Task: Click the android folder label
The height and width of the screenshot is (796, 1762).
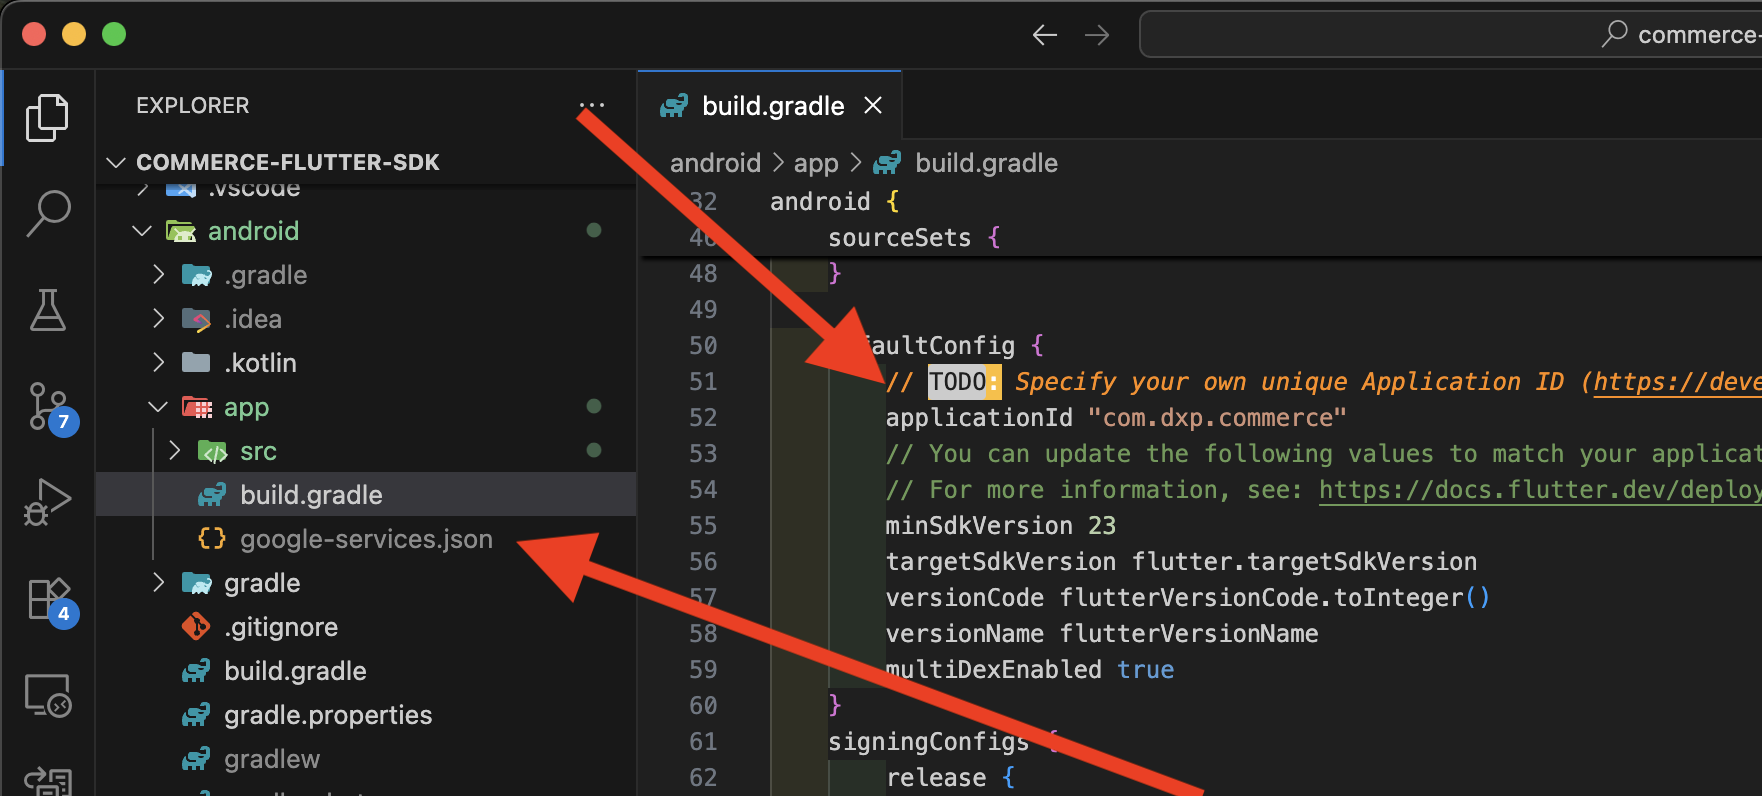Action: (253, 231)
